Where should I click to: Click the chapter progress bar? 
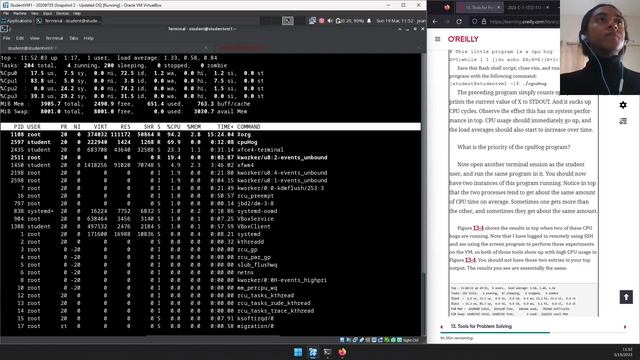pos(533,332)
